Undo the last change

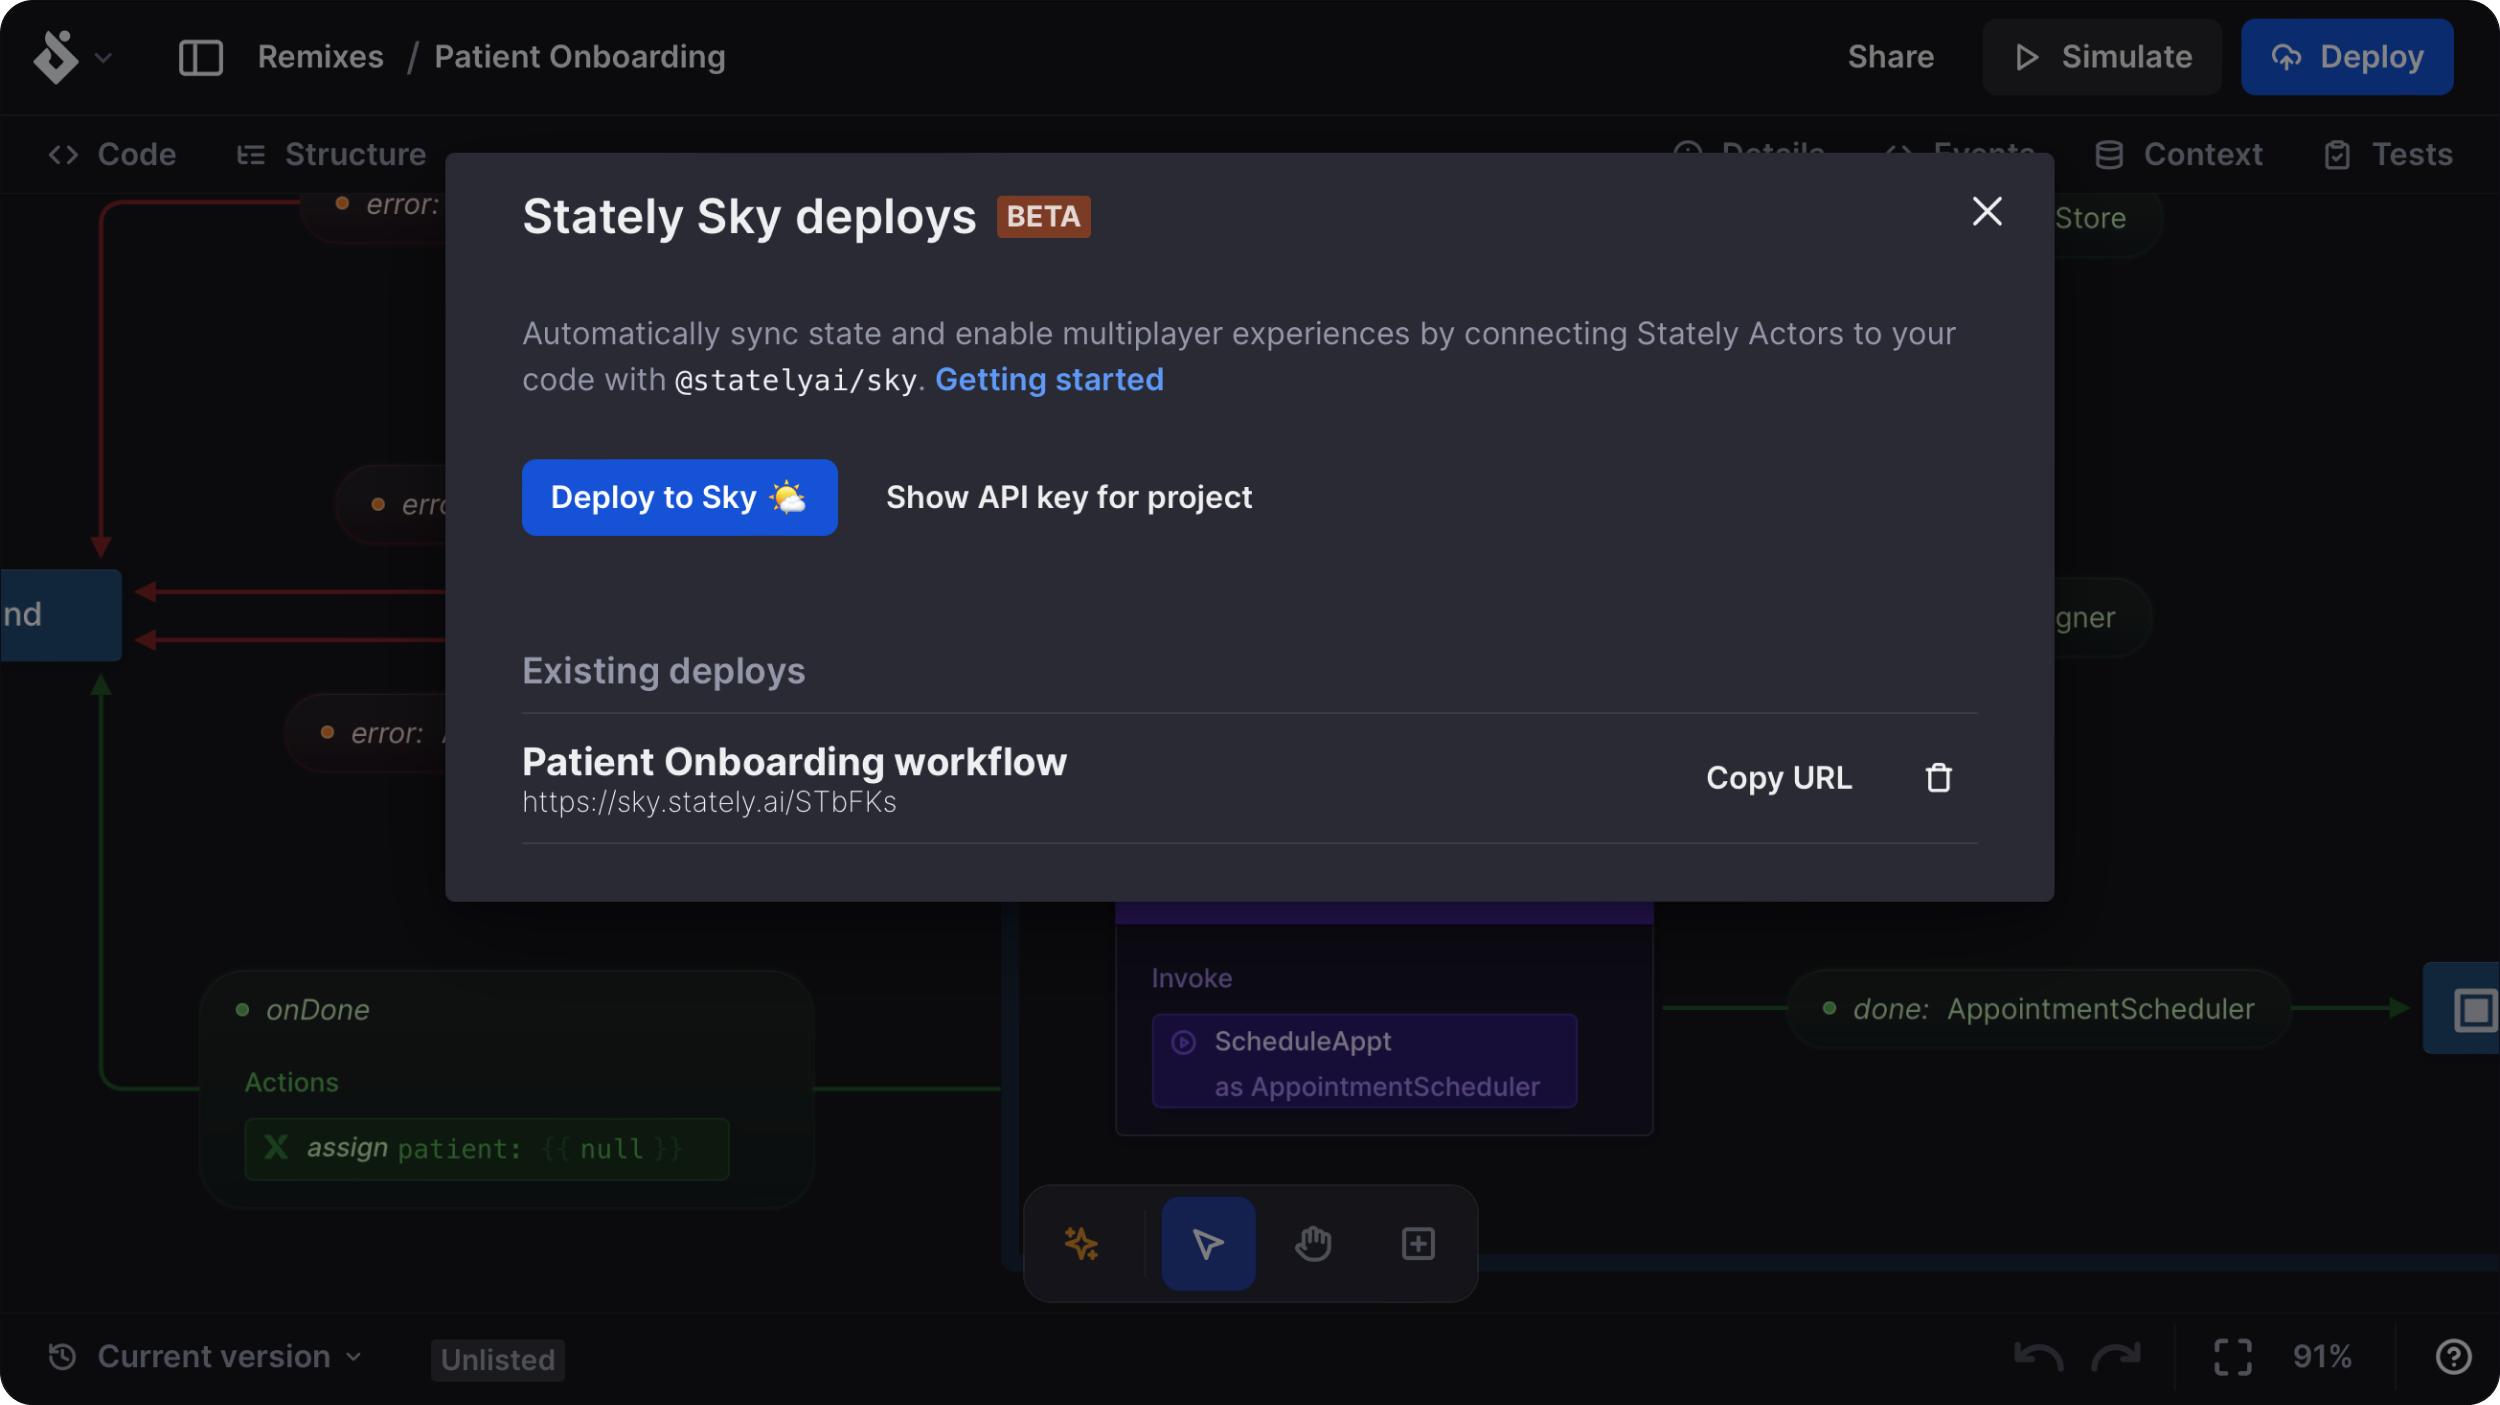click(x=2039, y=1356)
